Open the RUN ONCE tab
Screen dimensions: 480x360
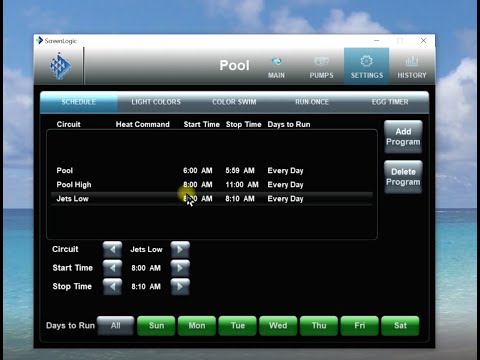pos(312,102)
